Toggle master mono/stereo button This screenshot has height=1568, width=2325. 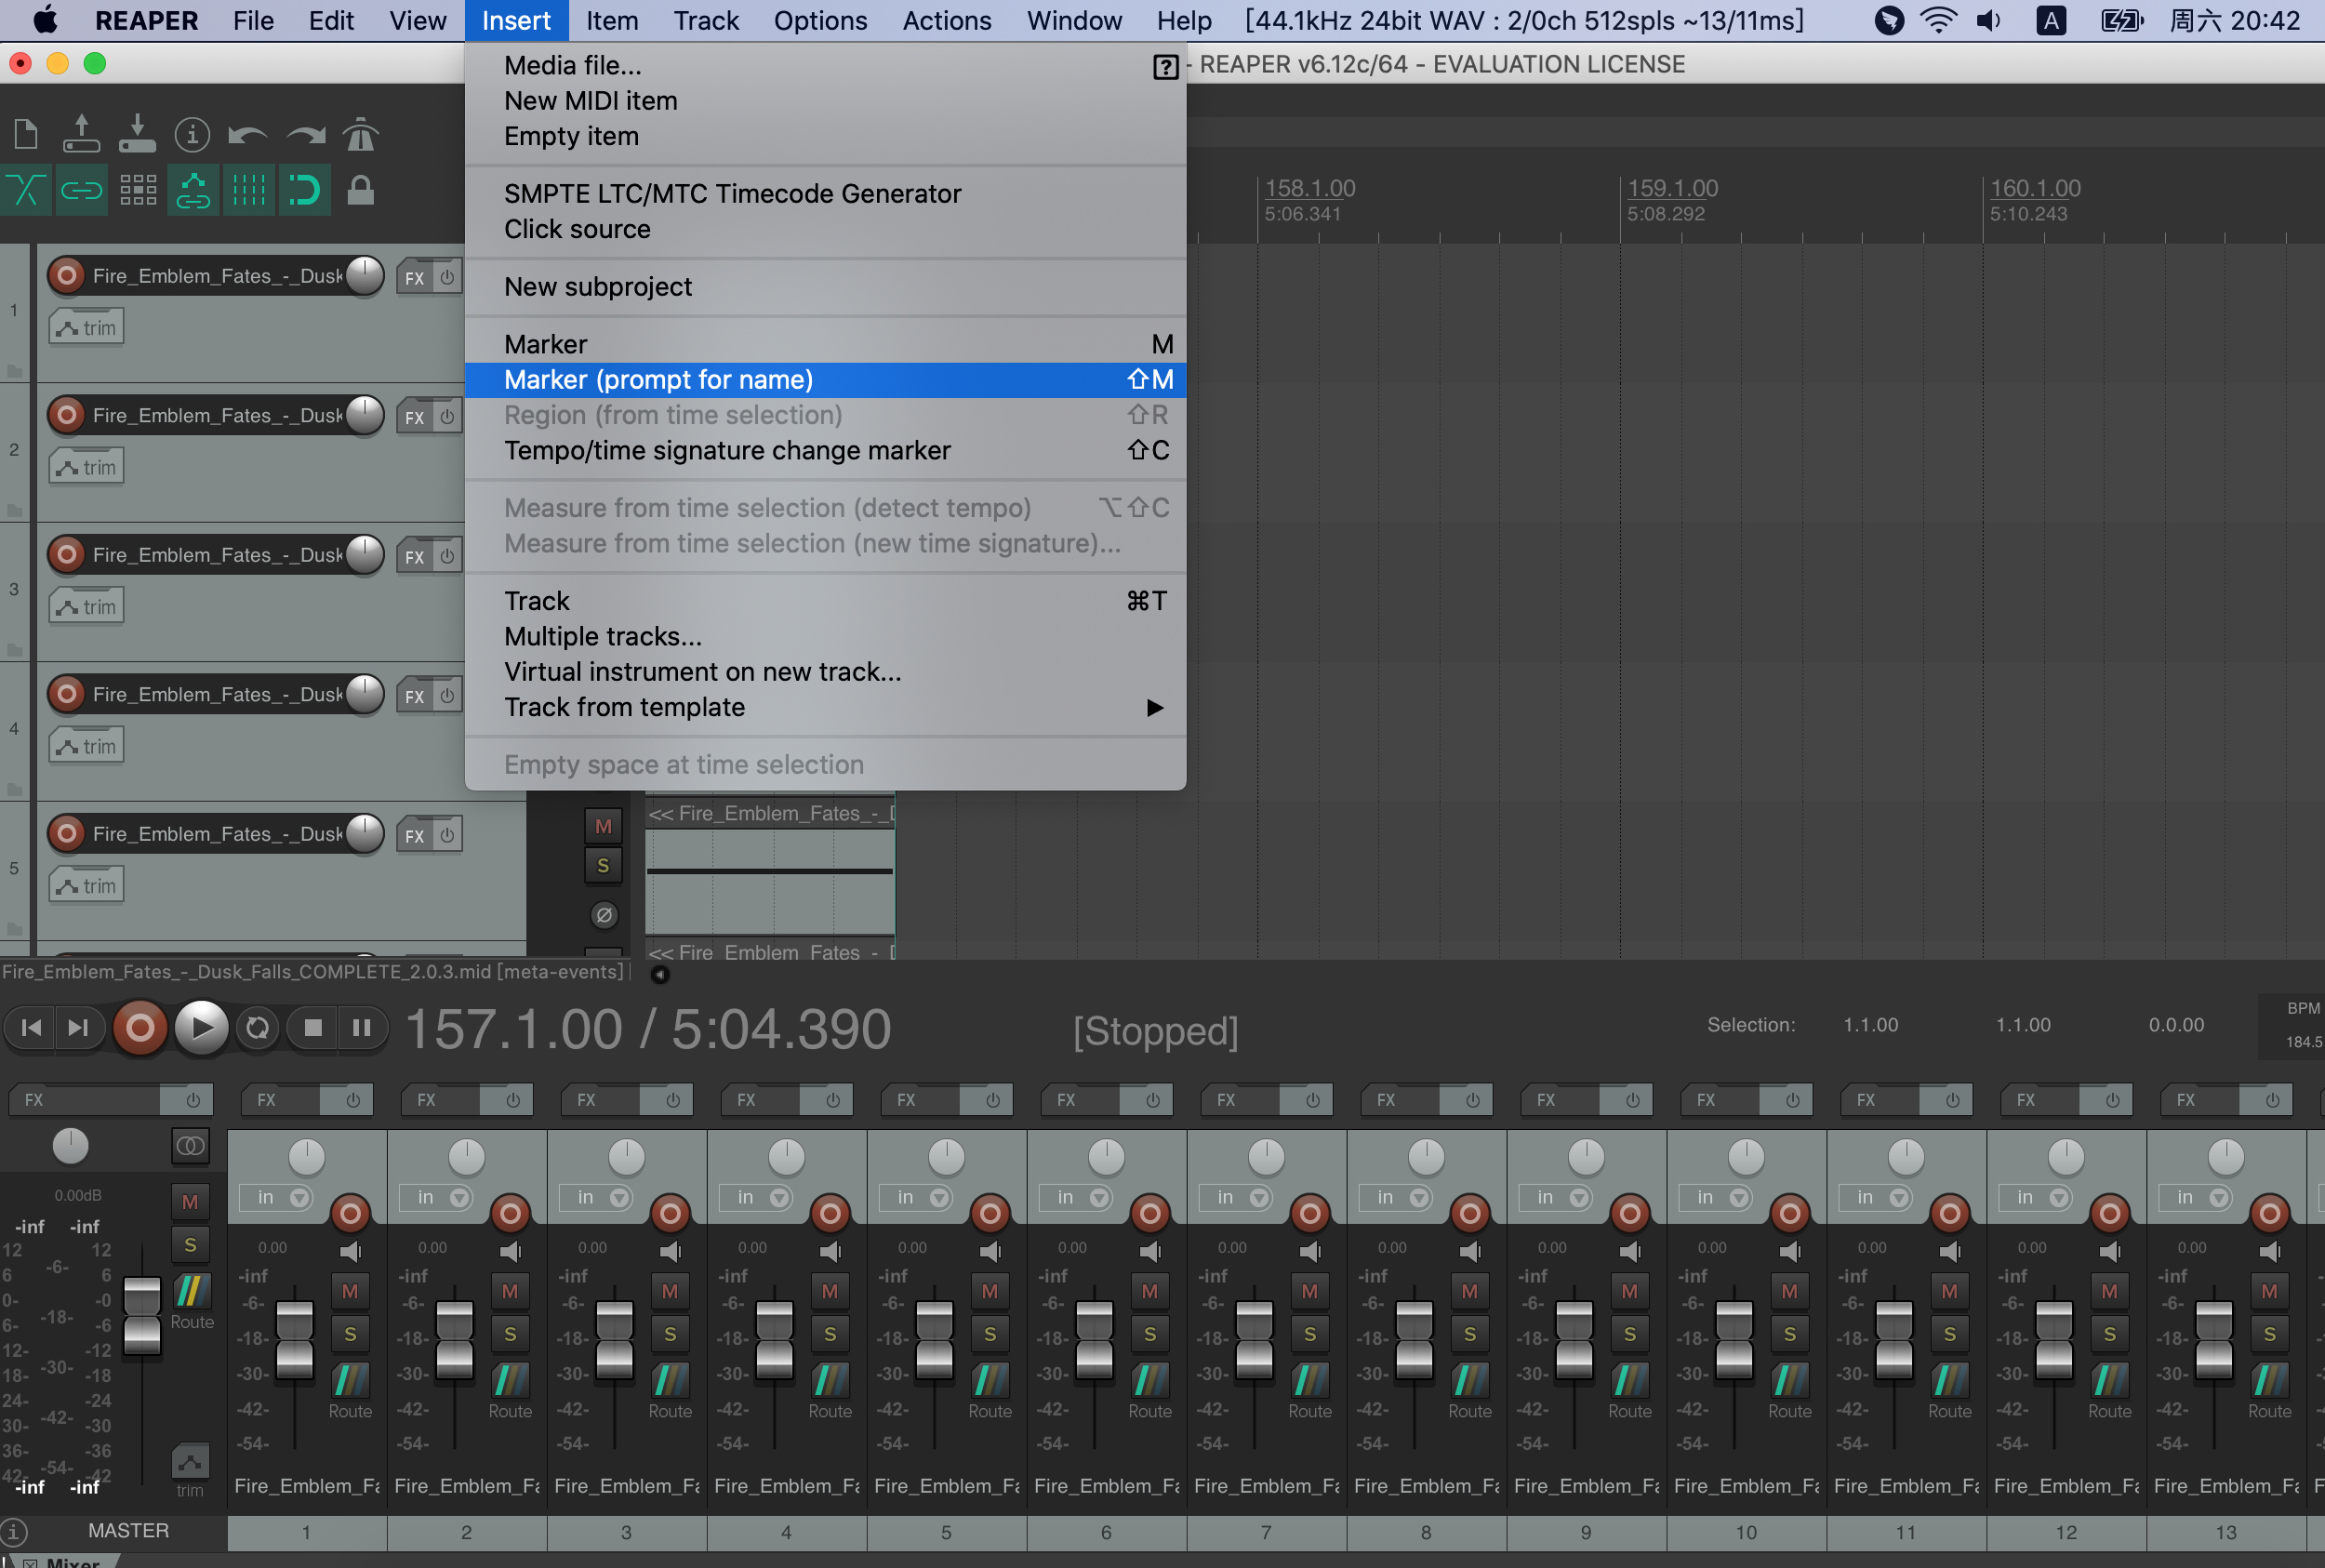pyautogui.click(x=190, y=1146)
